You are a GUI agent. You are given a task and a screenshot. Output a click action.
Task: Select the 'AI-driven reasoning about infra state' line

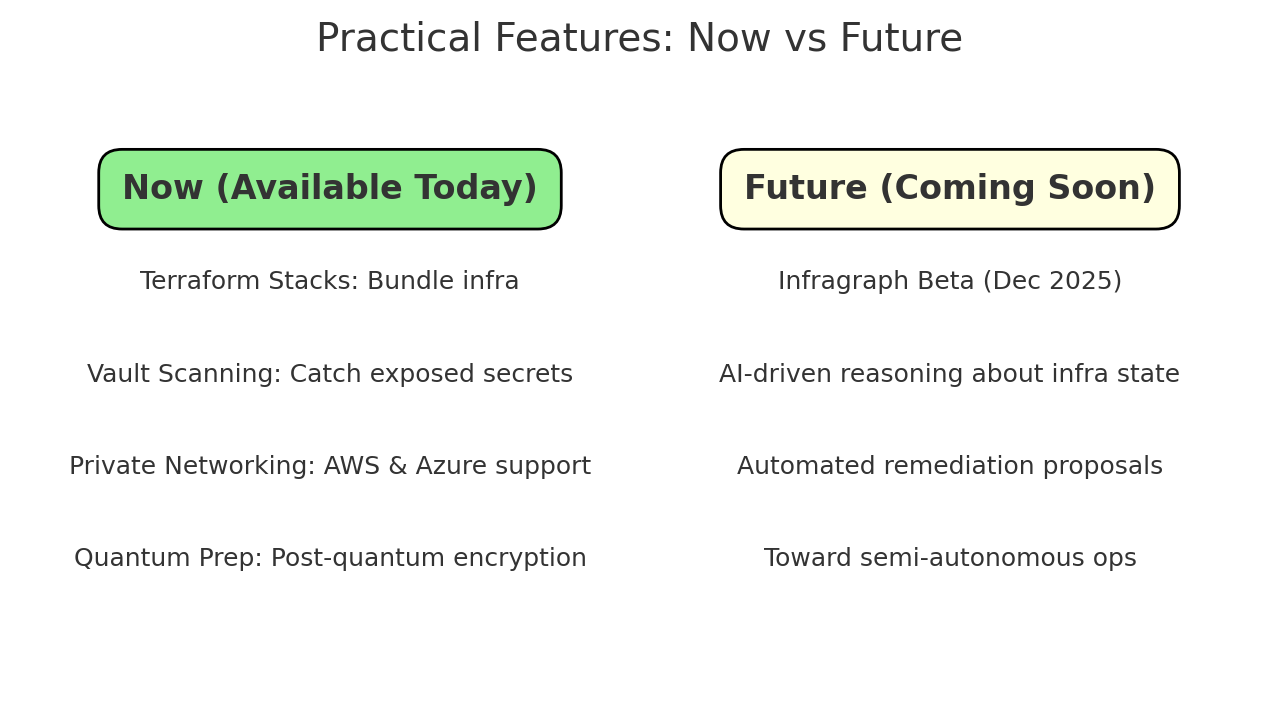click(x=949, y=375)
